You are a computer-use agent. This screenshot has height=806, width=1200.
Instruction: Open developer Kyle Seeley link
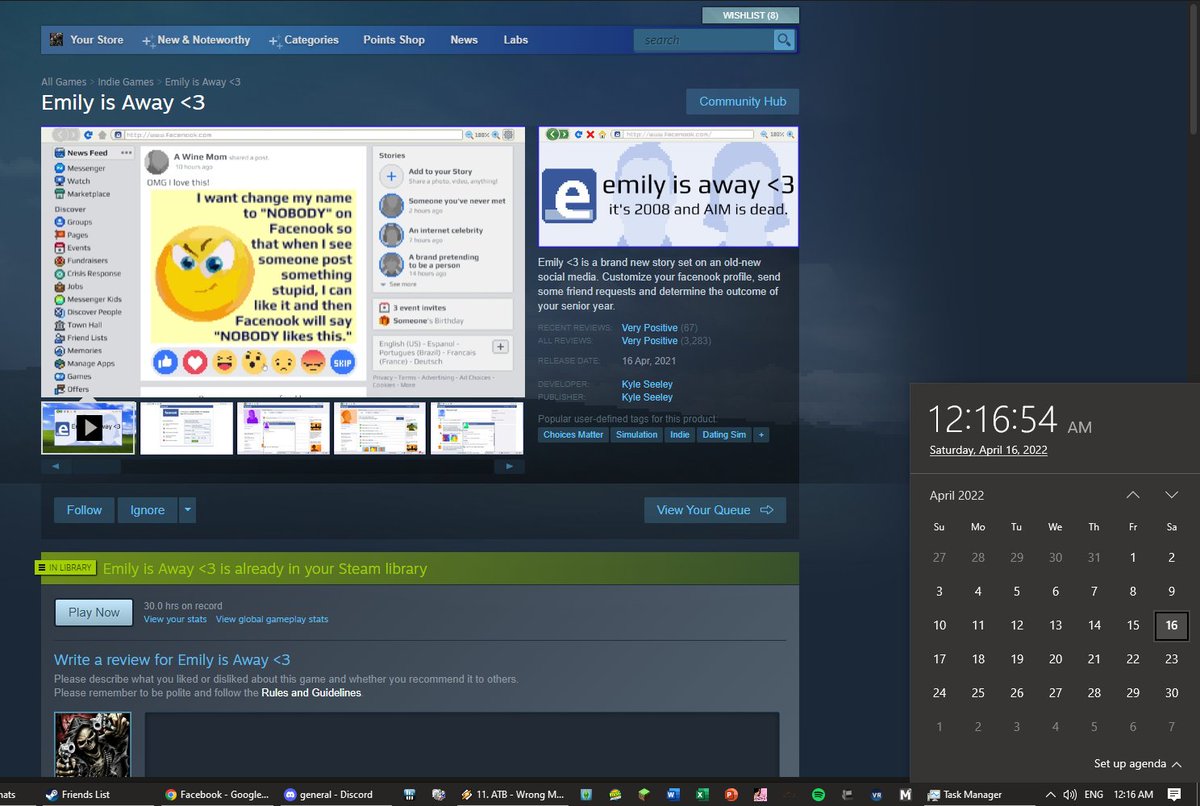click(647, 384)
